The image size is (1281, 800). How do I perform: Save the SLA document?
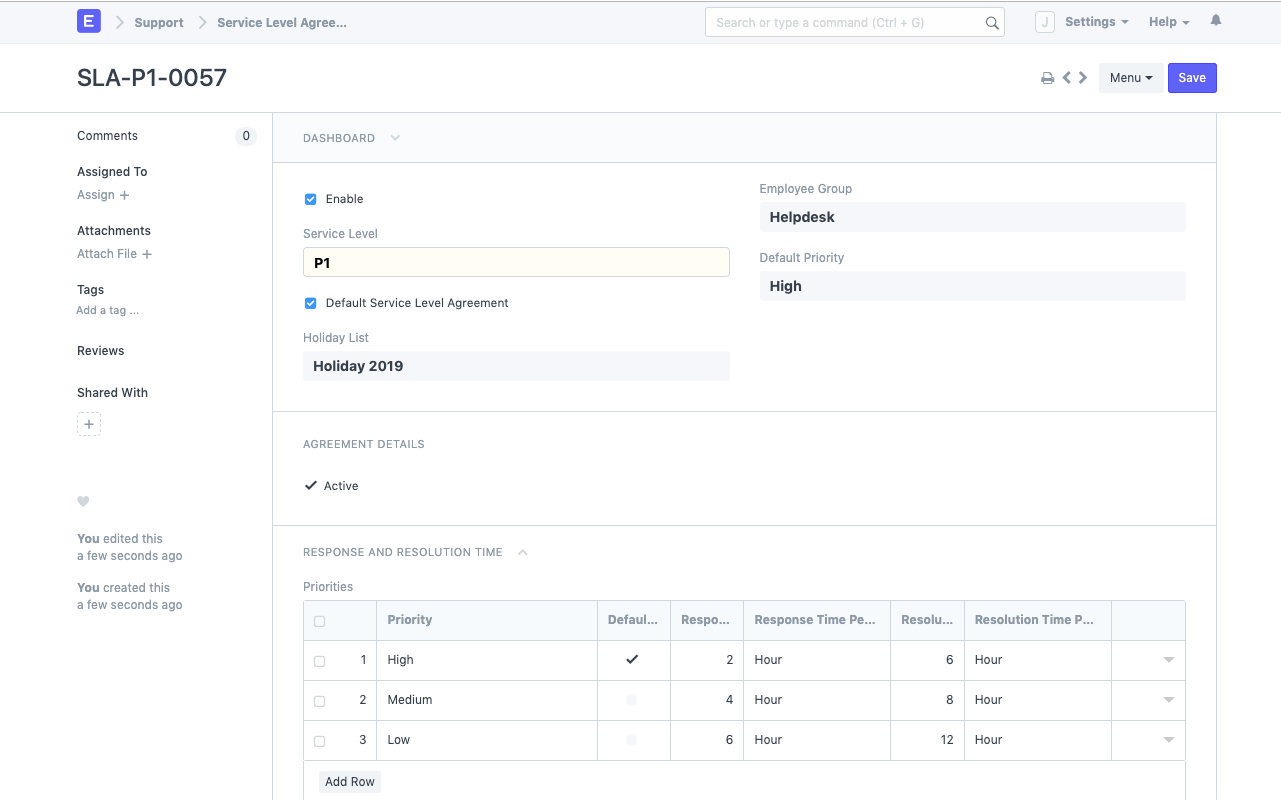pyautogui.click(x=1192, y=77)
